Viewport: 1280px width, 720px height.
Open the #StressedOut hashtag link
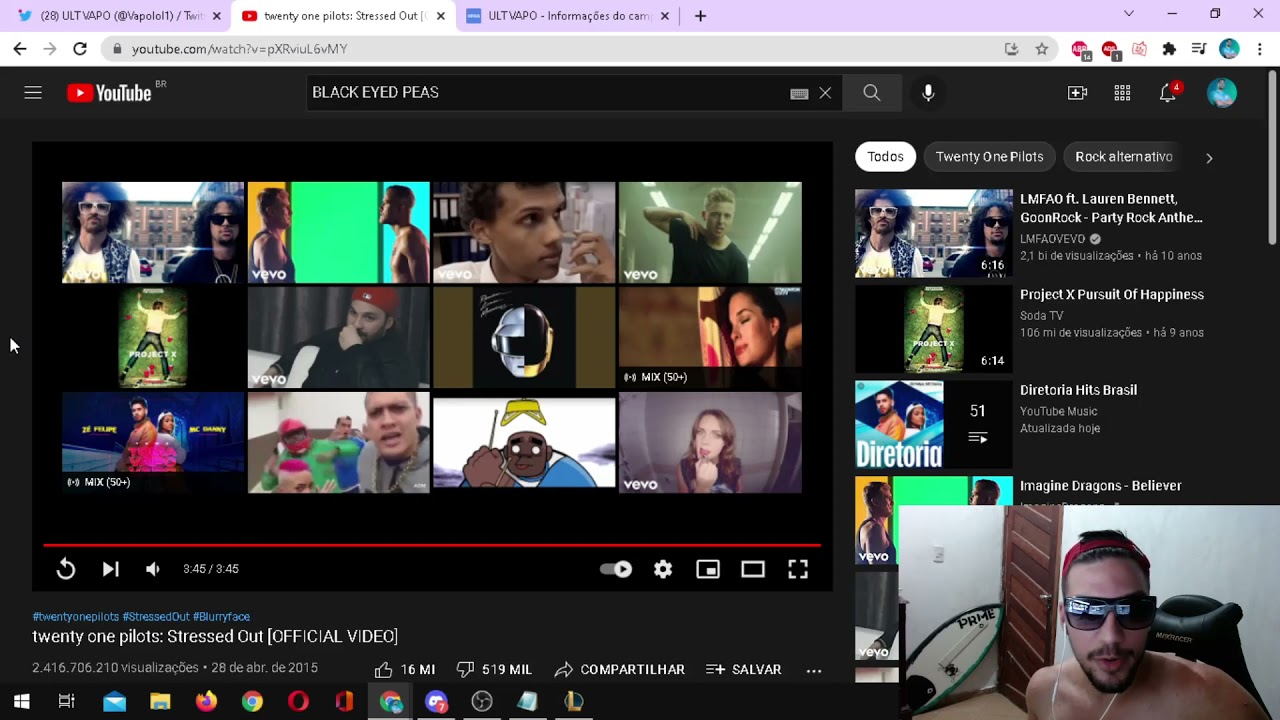[156, 617]
